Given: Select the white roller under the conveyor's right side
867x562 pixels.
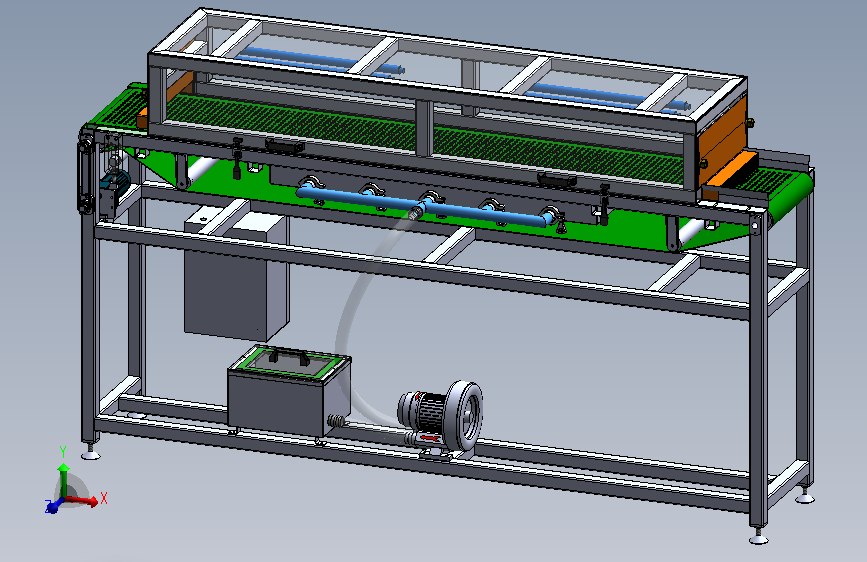Looking at the screenshot, I should click(x=691, y=231).
